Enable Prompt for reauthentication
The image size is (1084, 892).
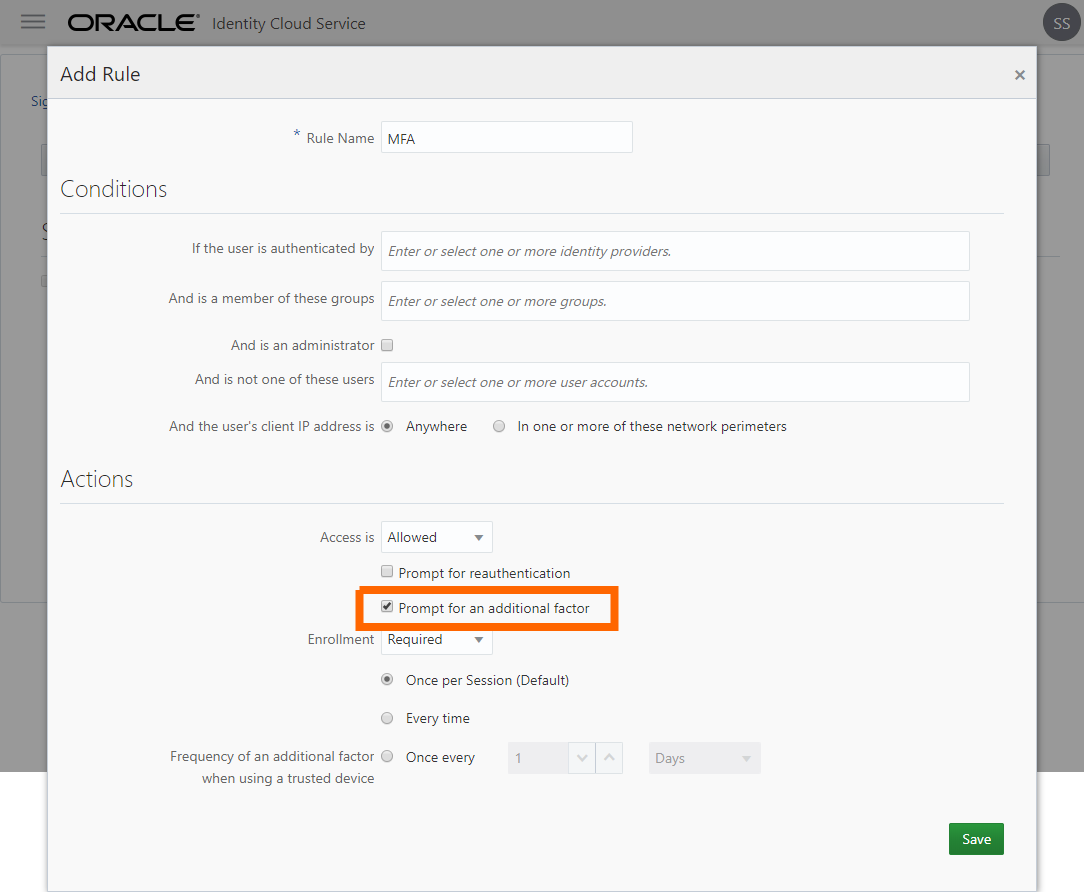pos(387,572)
